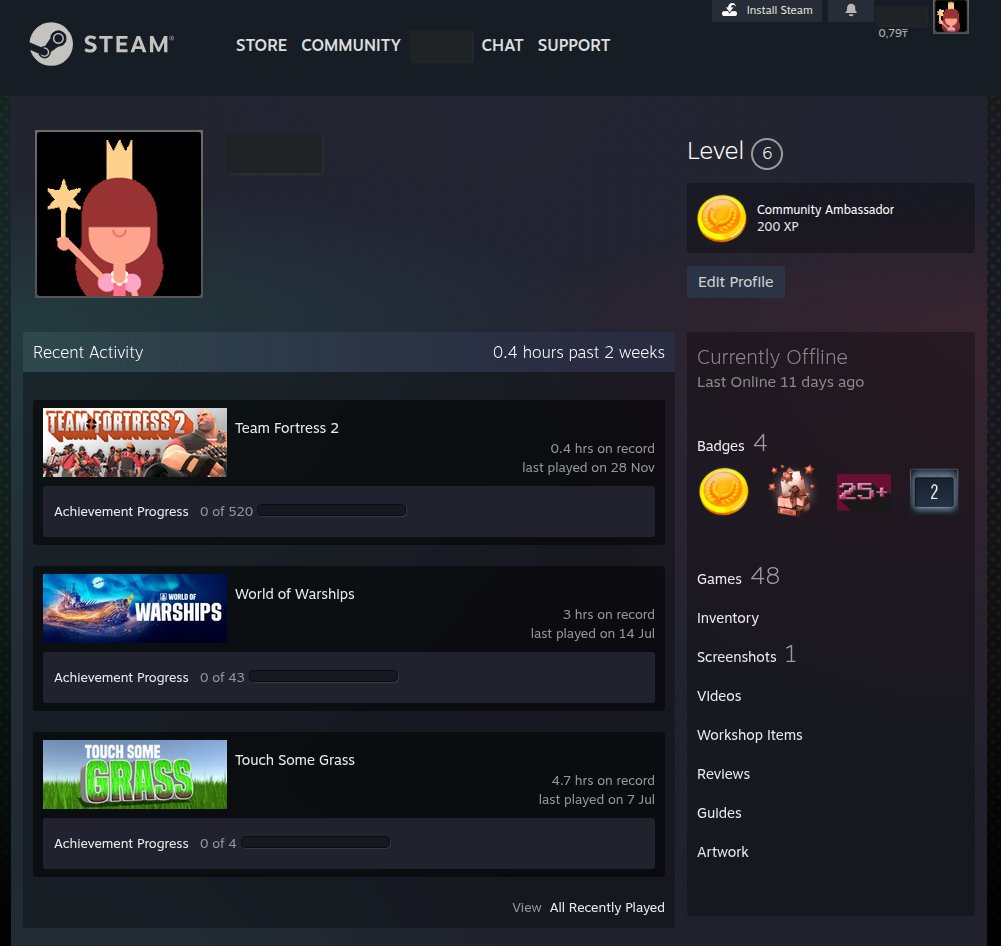Screen dimensions: 1001x946
Task: Click the small avatar in top-right corner
Action: click(x=950, y=17)
